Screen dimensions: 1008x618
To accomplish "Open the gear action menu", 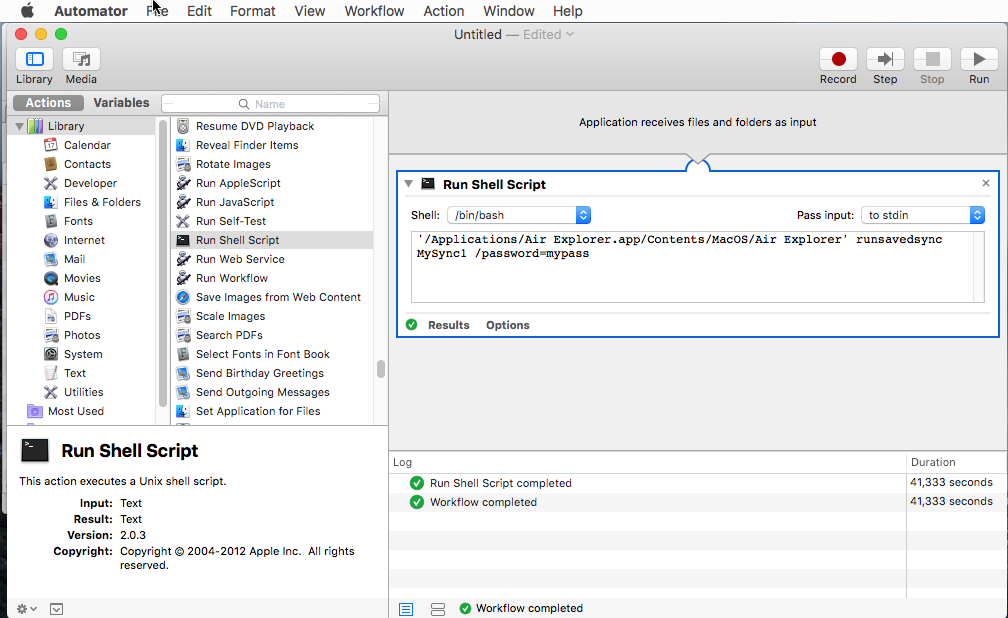I will tap(26, 608).
